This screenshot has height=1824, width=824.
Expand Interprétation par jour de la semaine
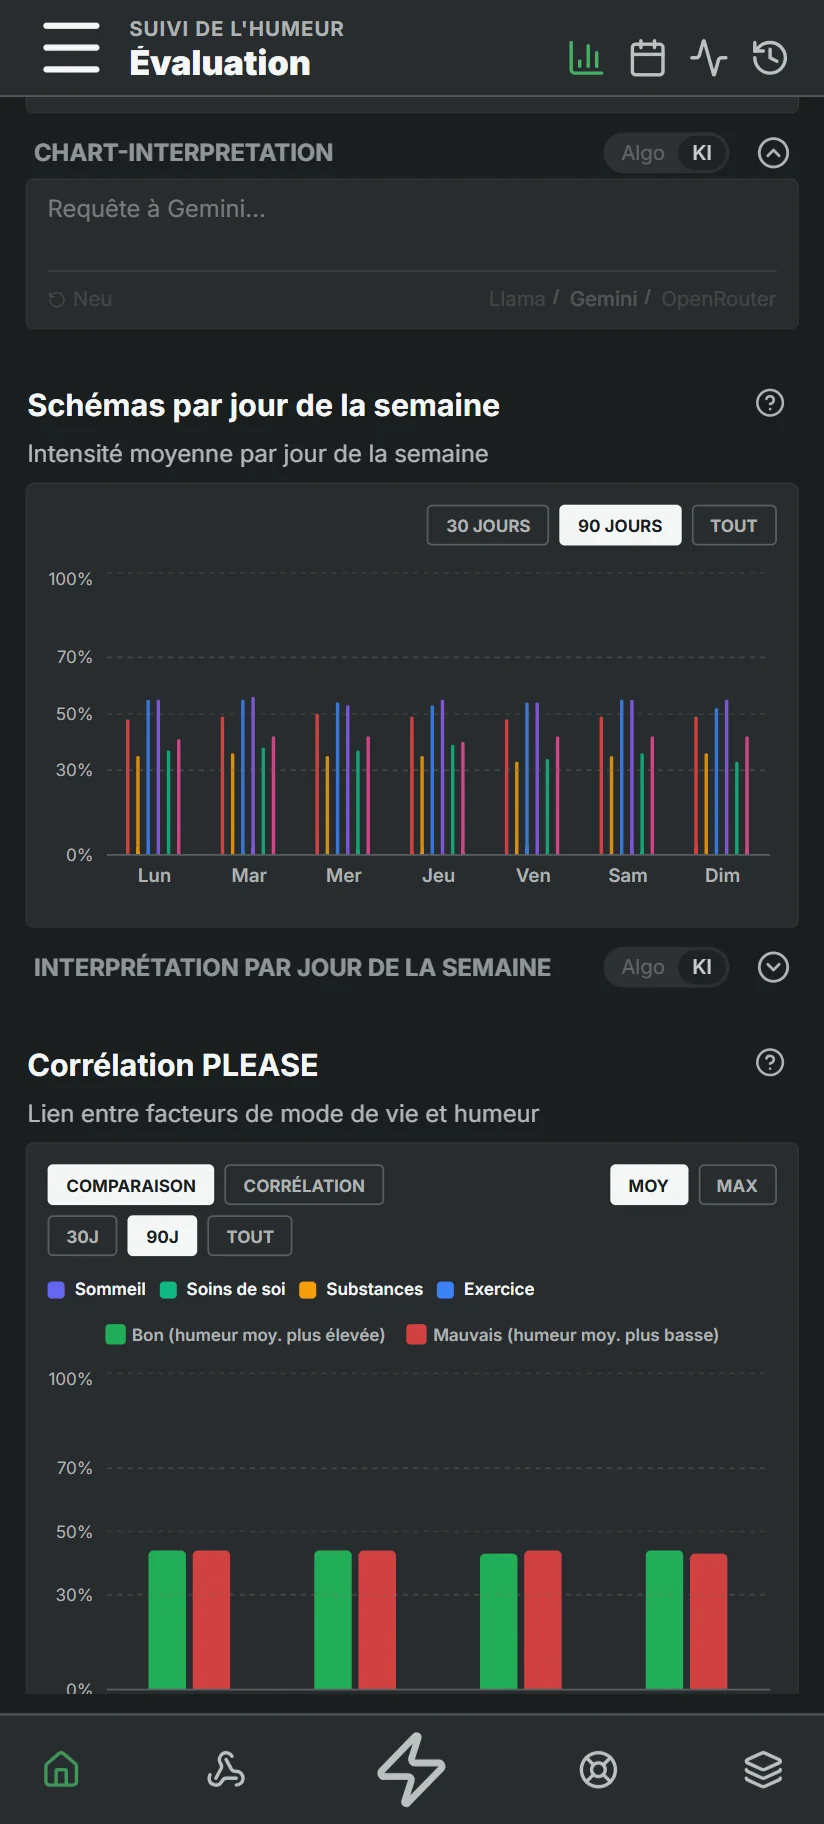773,967
